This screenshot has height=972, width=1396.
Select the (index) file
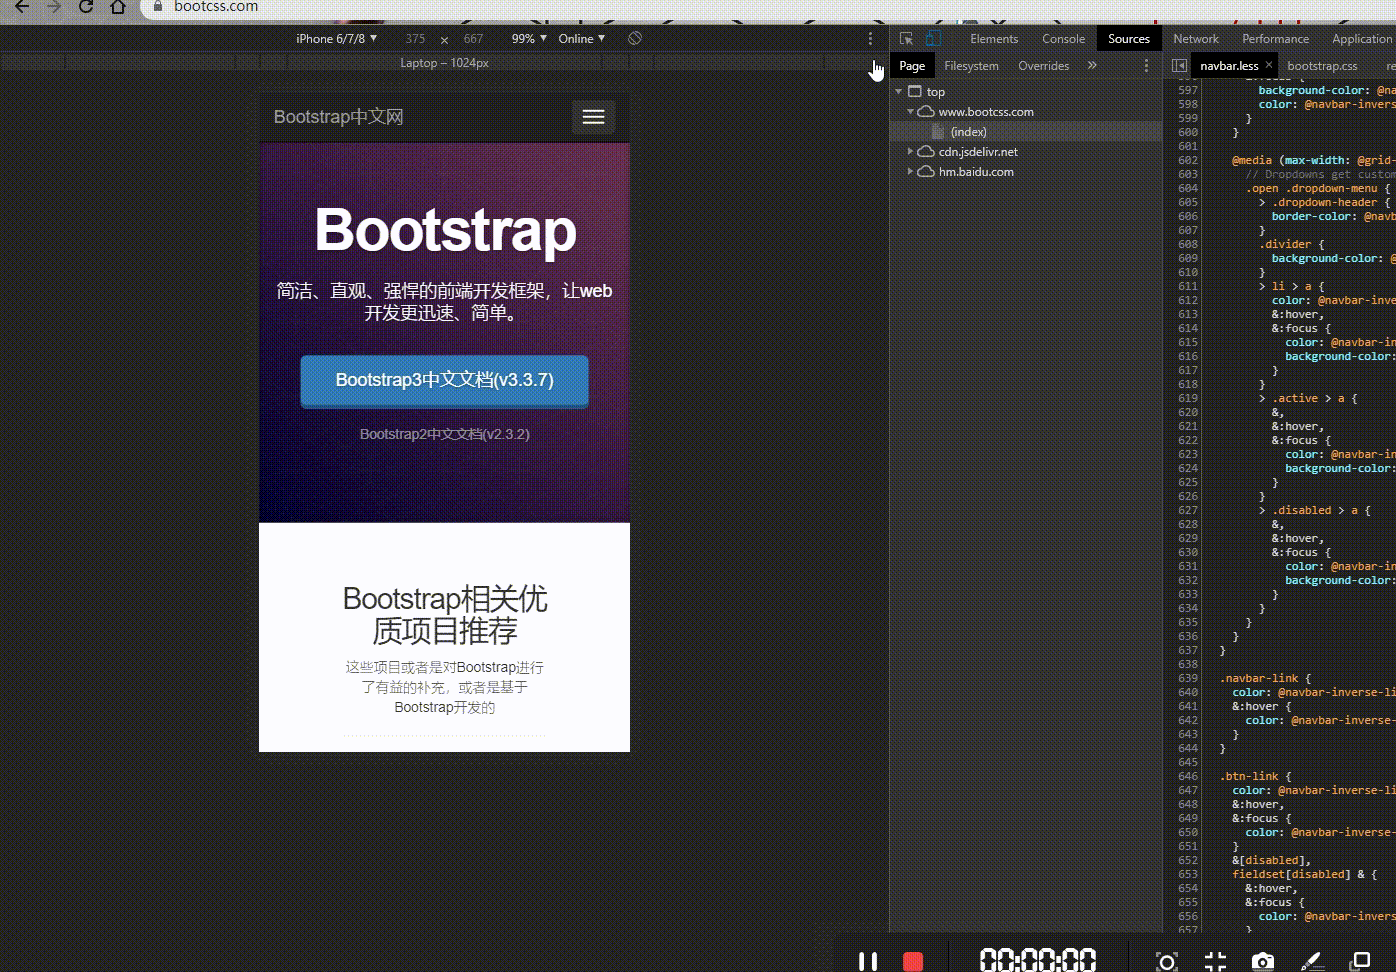click(x=968, y=131)
